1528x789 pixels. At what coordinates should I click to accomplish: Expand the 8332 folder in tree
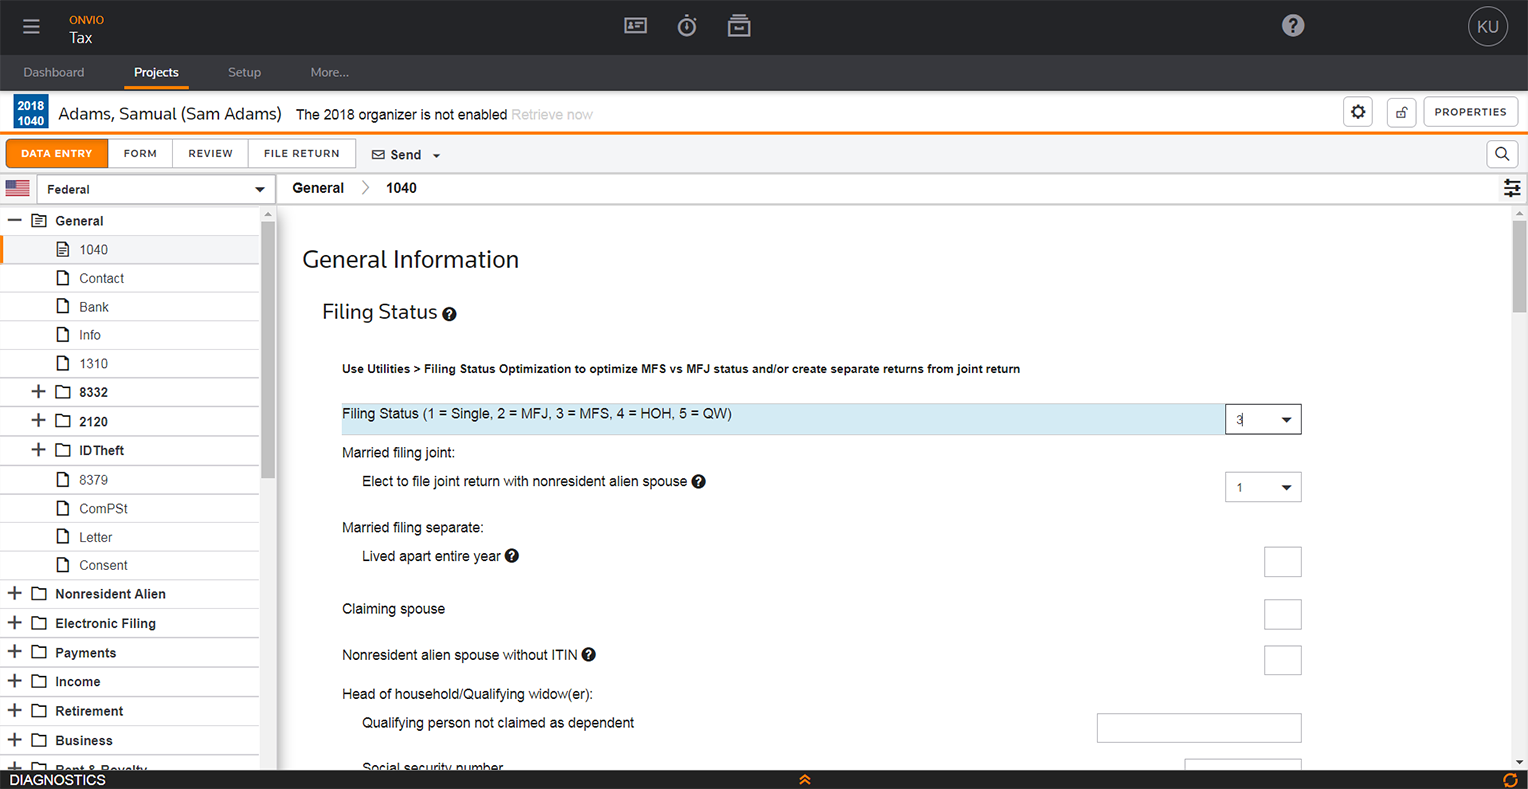click(38, 392)
